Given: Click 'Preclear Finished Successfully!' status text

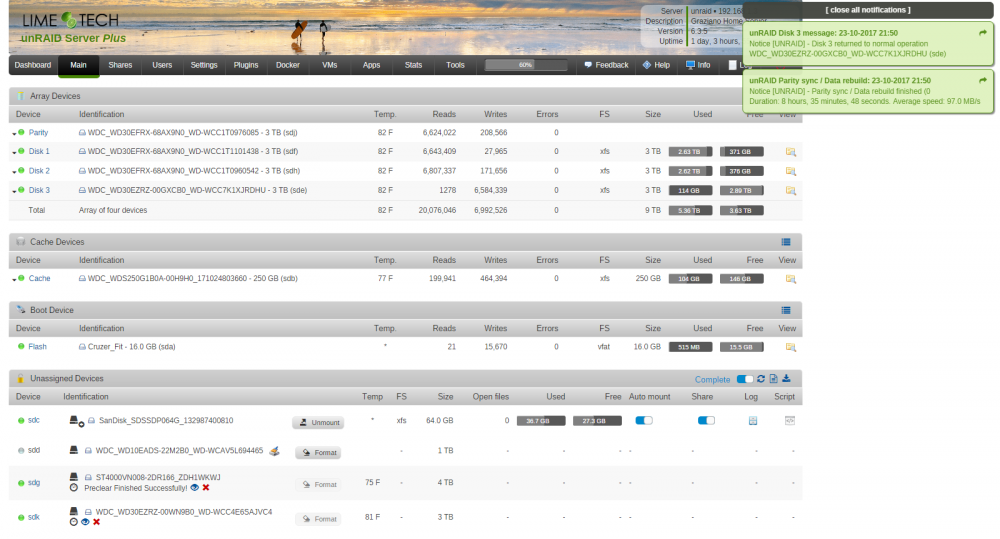Looking at the screenshot, I should [136, 488].
